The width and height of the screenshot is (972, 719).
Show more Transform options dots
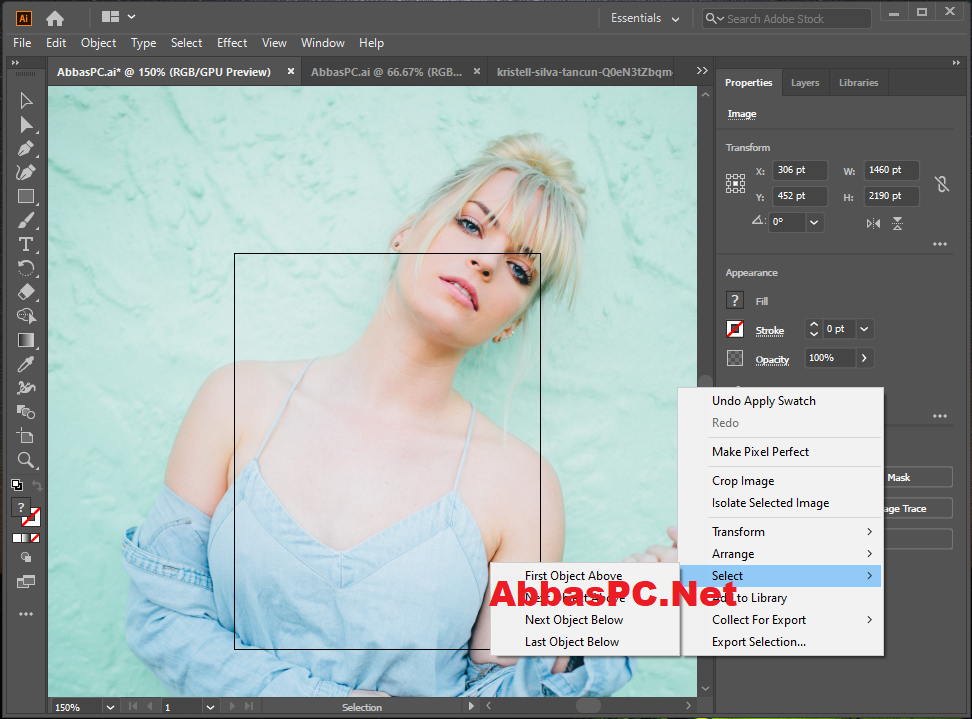pos(940,244)
